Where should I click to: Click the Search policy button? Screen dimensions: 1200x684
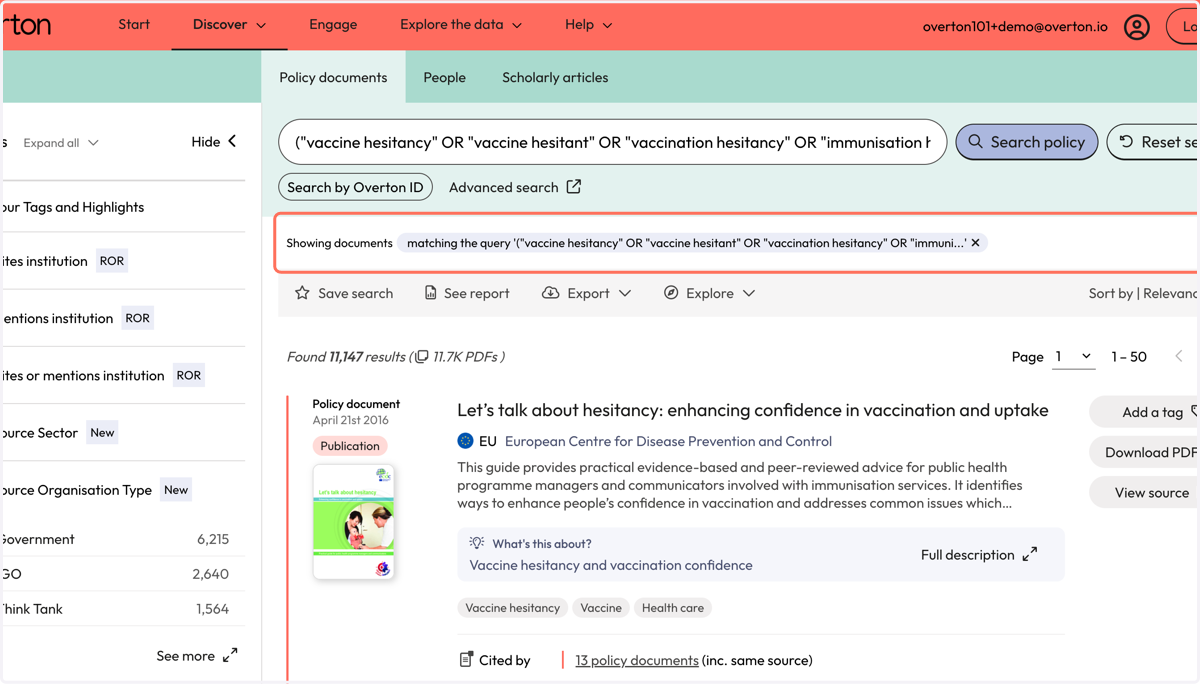coord(1027,142)
